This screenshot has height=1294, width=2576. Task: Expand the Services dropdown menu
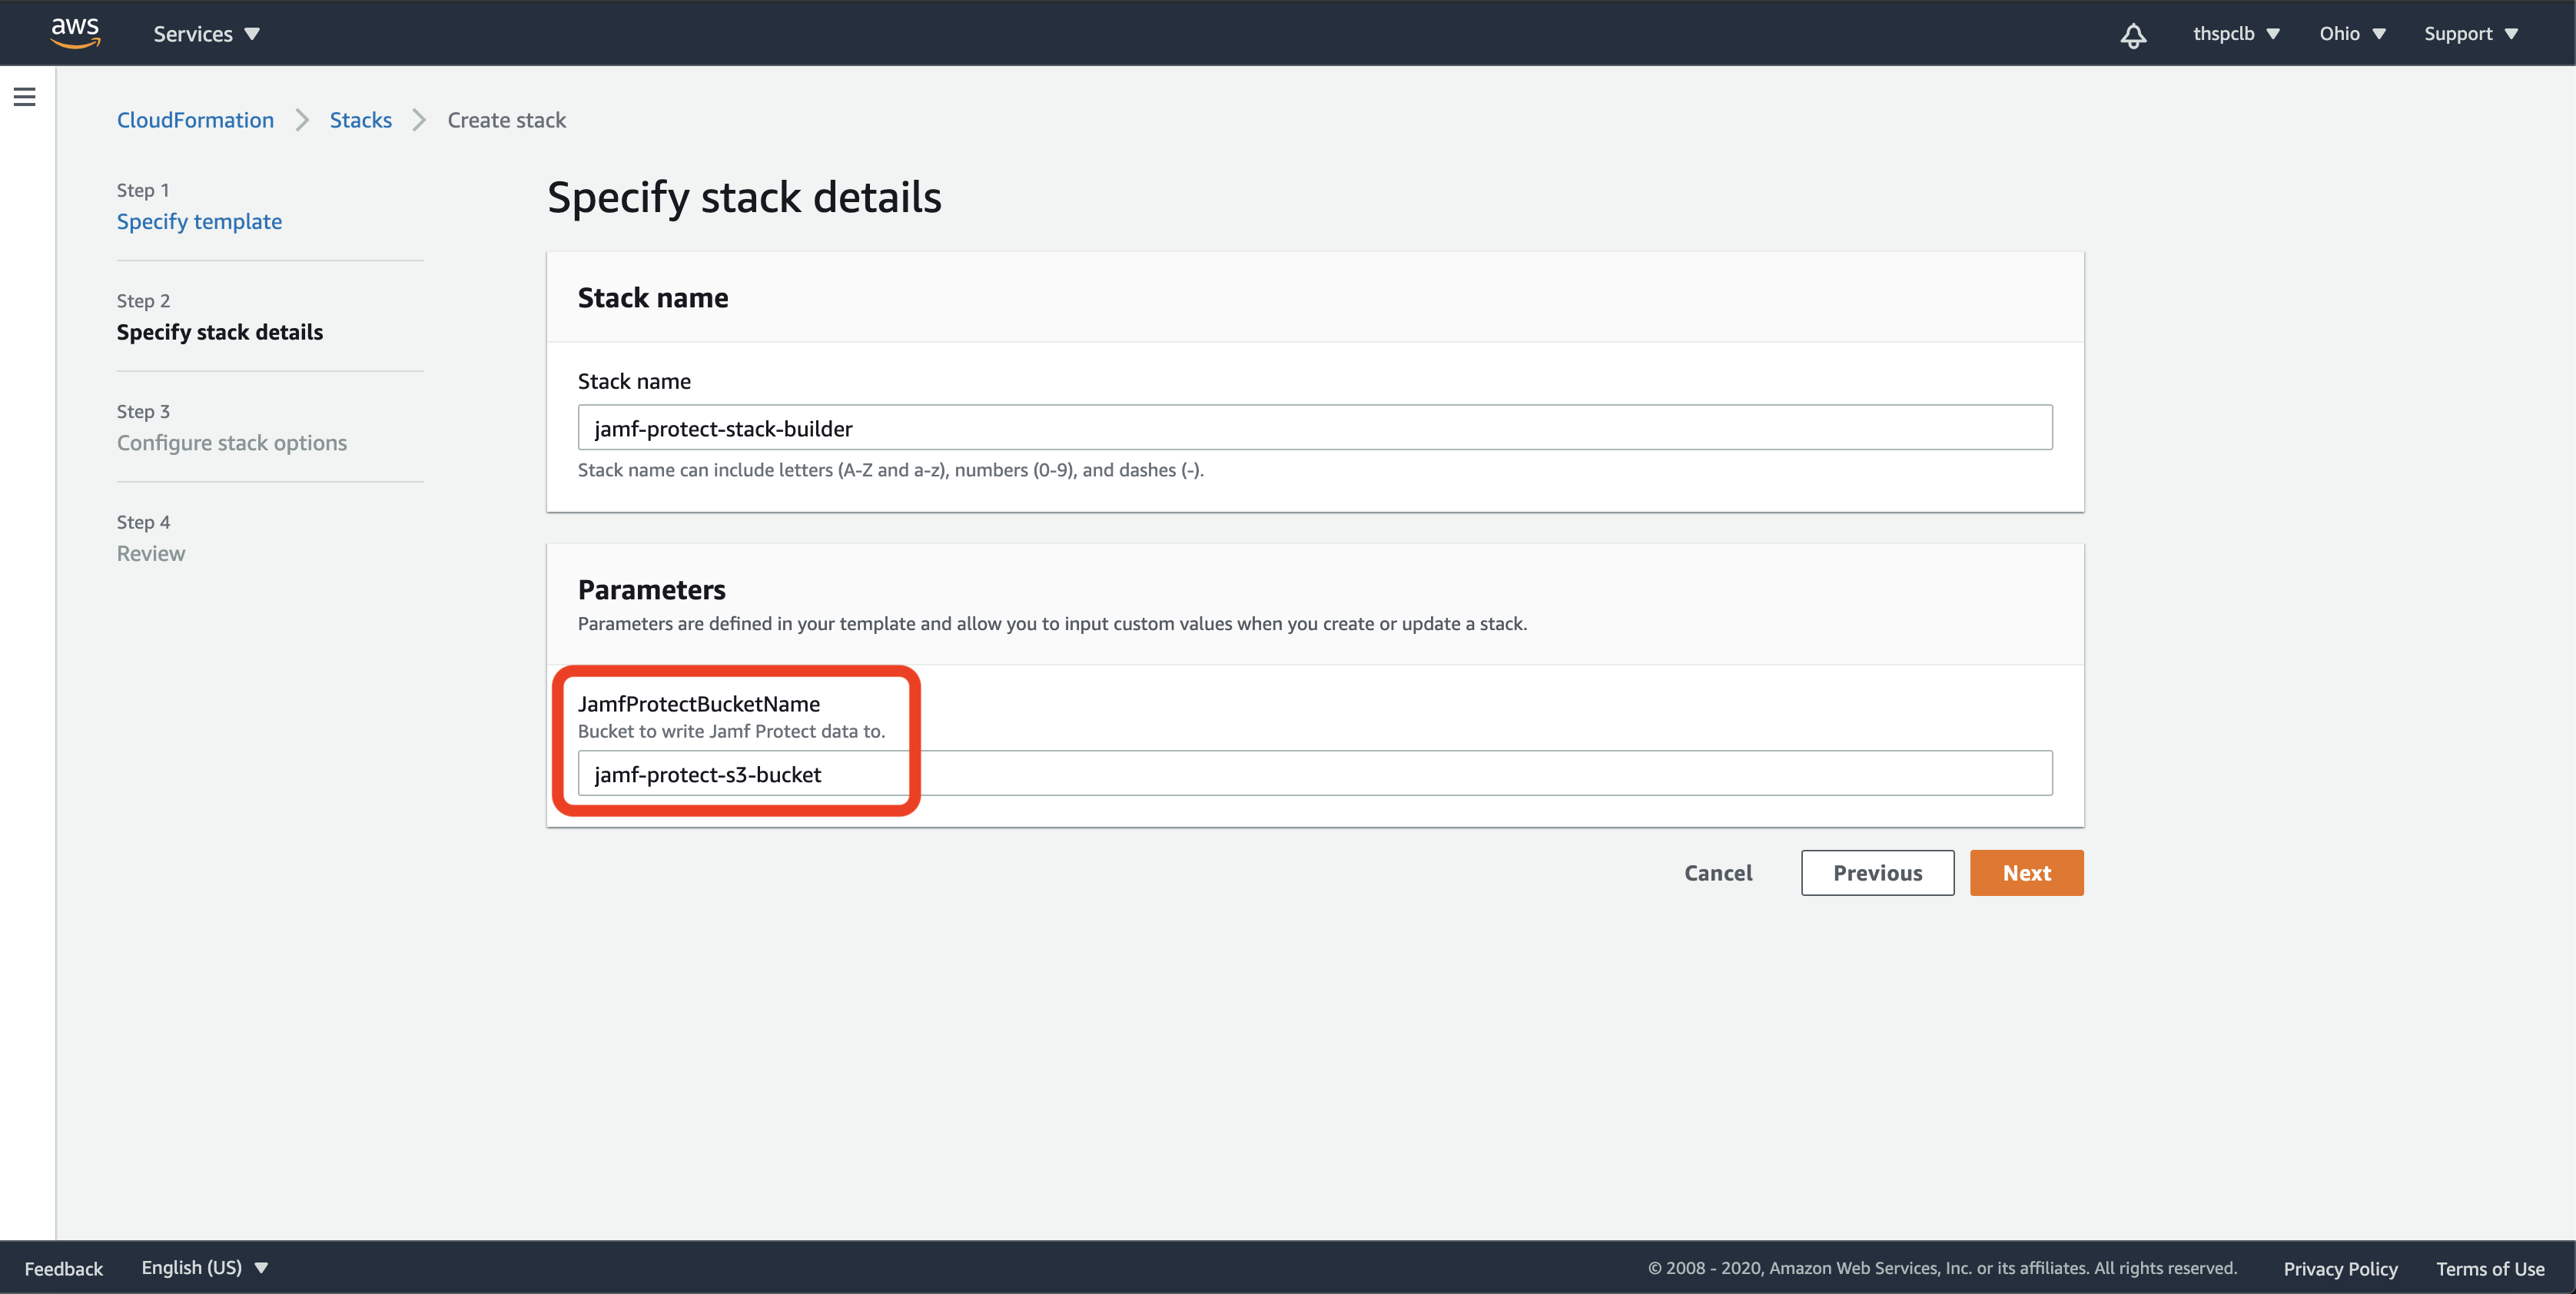(207, 34)
